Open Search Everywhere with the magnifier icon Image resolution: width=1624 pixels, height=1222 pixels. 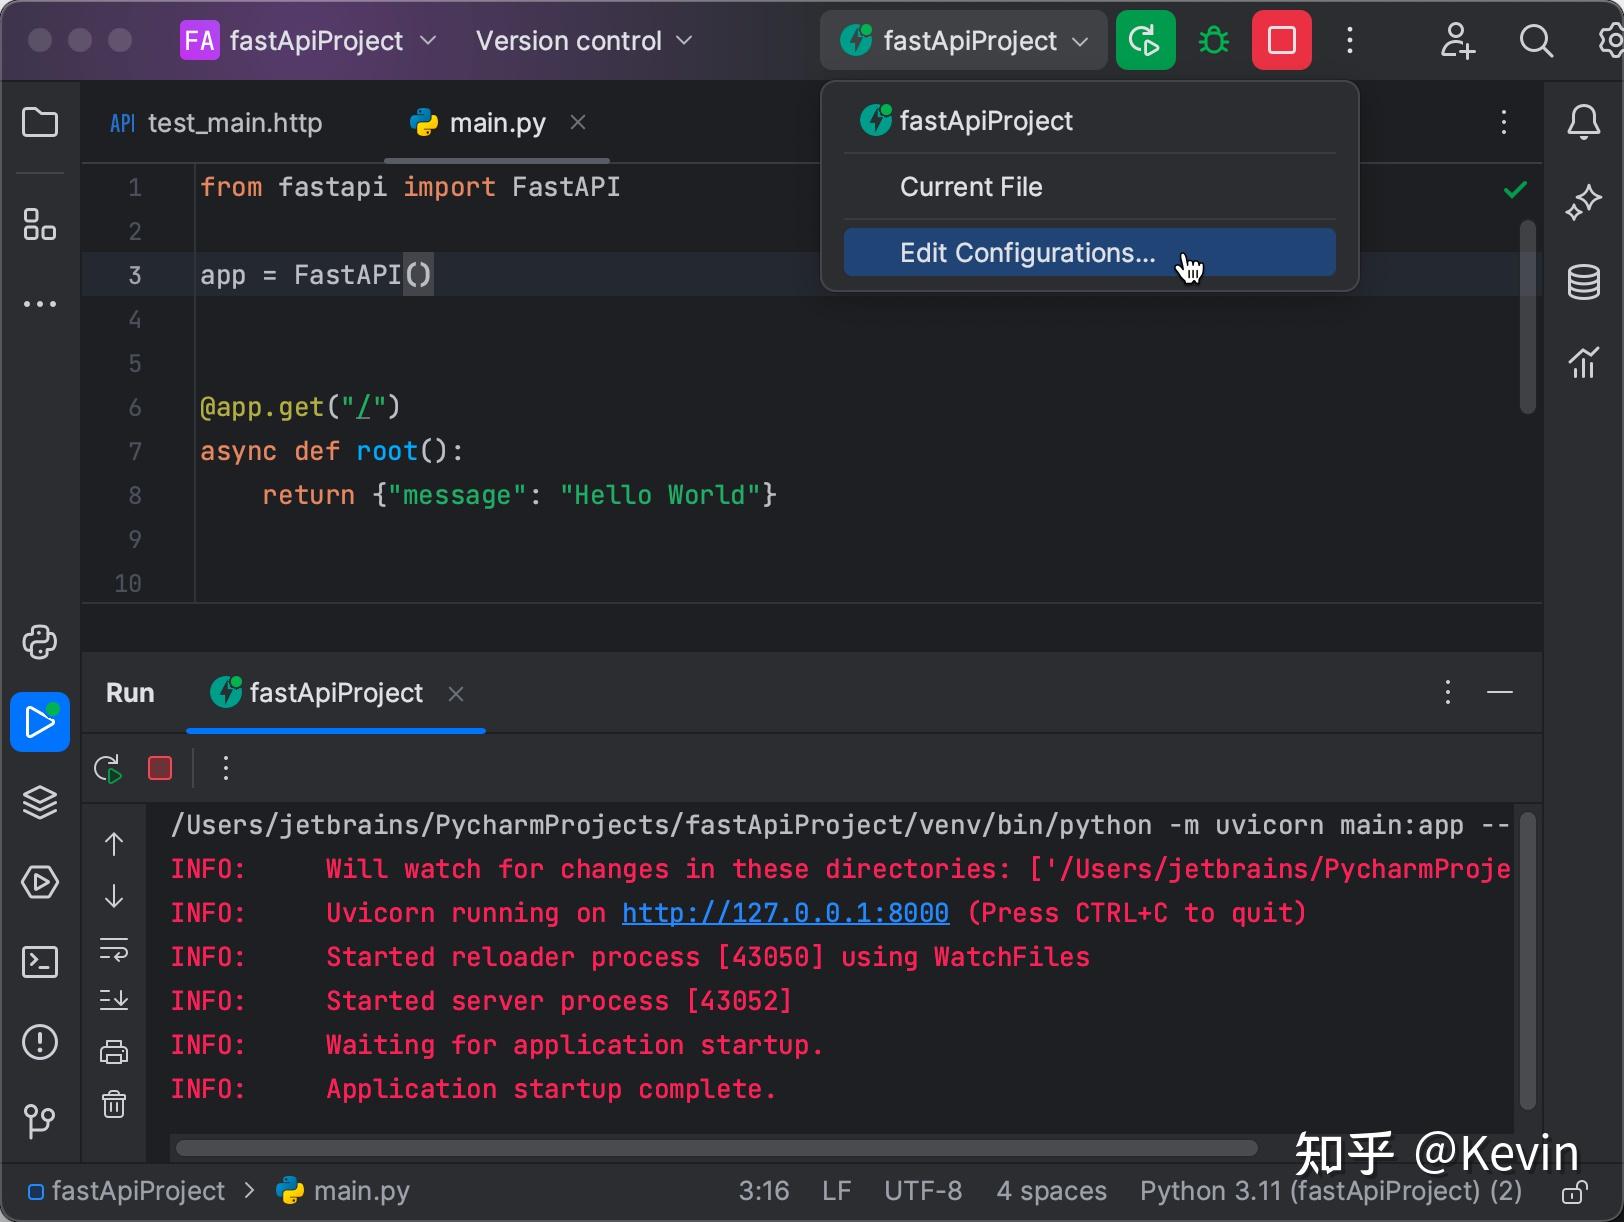pos(1536,41)
